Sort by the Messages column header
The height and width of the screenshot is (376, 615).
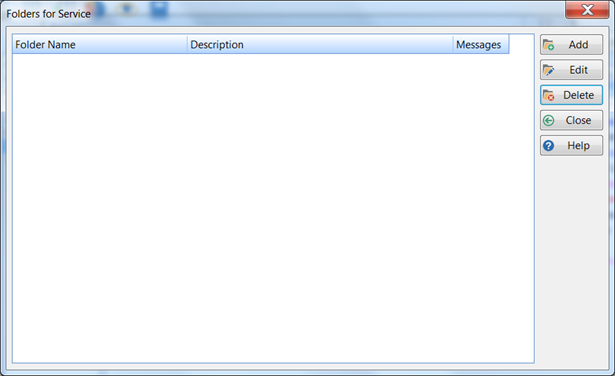(x=481, y=45)
